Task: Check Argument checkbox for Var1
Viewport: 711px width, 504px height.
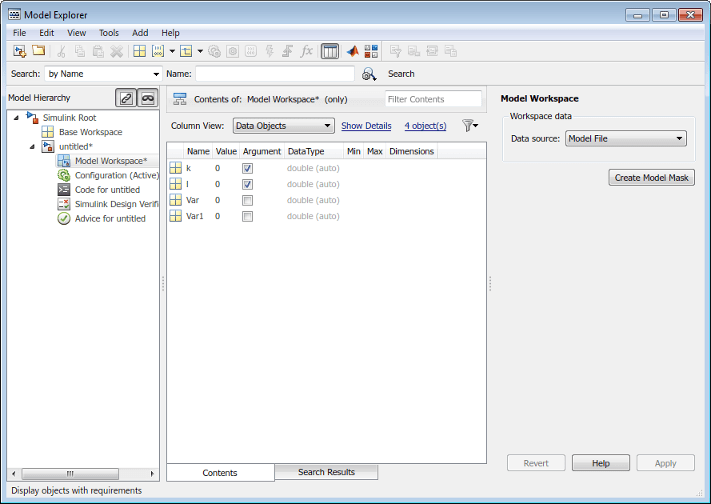Action: (x=247, y=217)
